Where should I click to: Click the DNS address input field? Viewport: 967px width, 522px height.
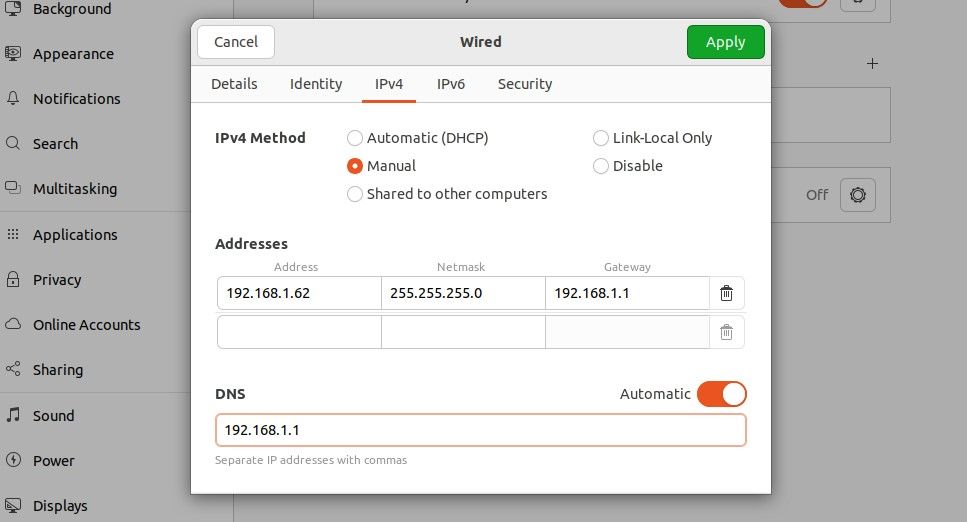(480, 430)
